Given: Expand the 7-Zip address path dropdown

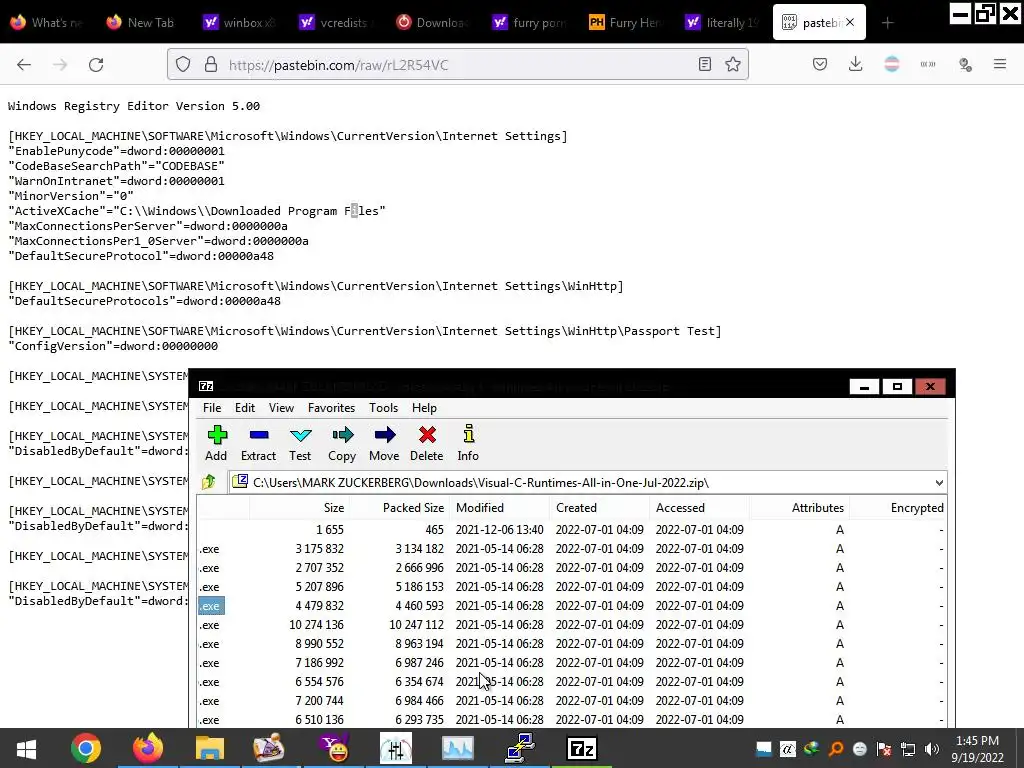Looking at the screenshot, I should 939,483.
